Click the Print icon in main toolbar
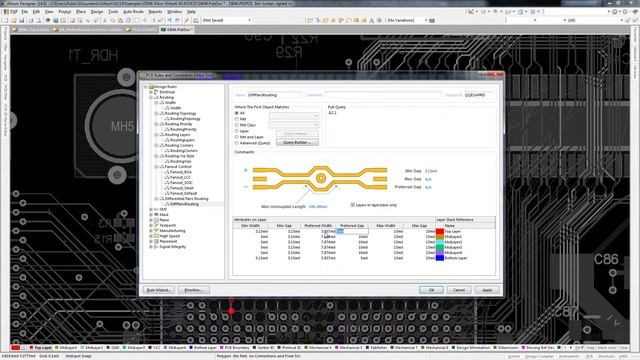The height and width of the screenshot is (360, 640). coord(31,20)
